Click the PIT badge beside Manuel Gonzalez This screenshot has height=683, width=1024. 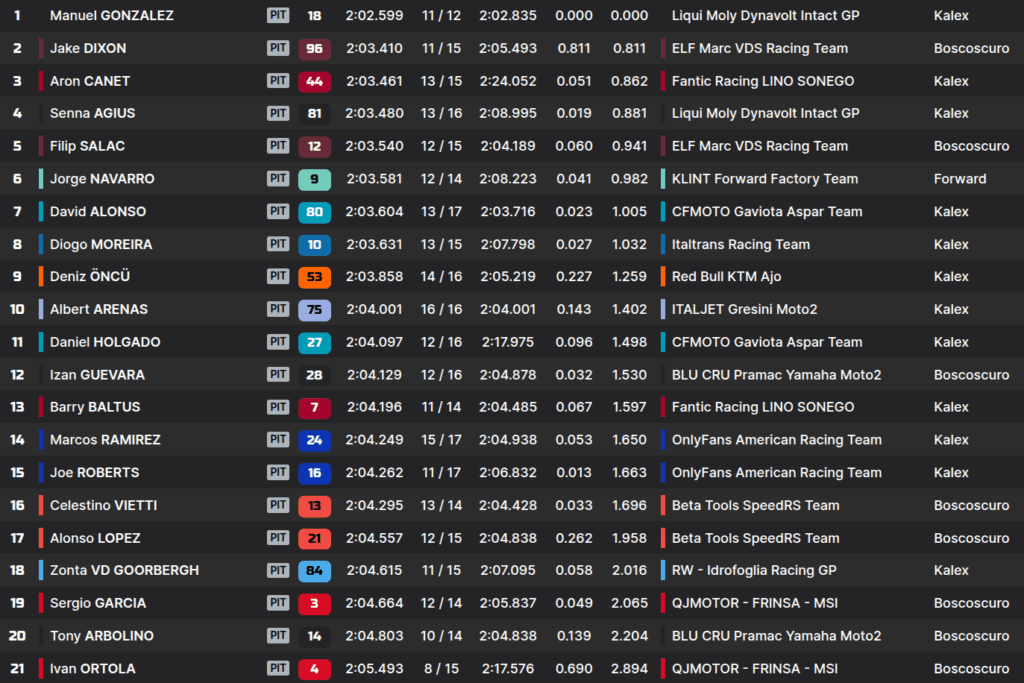[x=278, y=16]
